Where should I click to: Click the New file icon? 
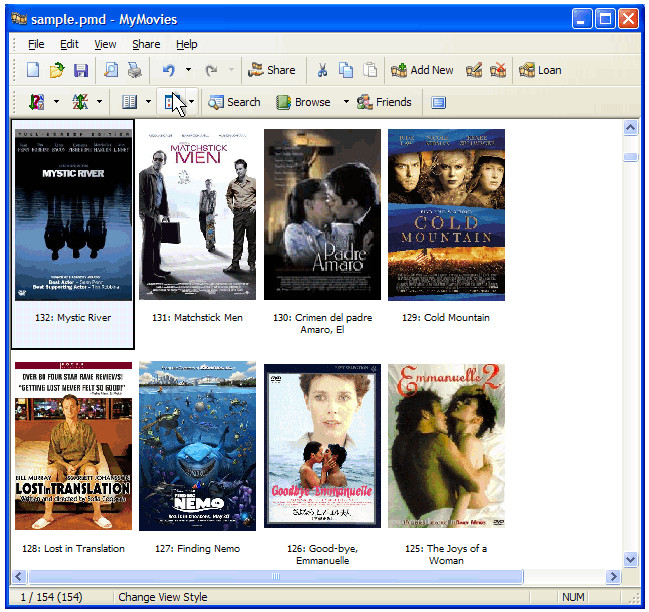(33, 70)
